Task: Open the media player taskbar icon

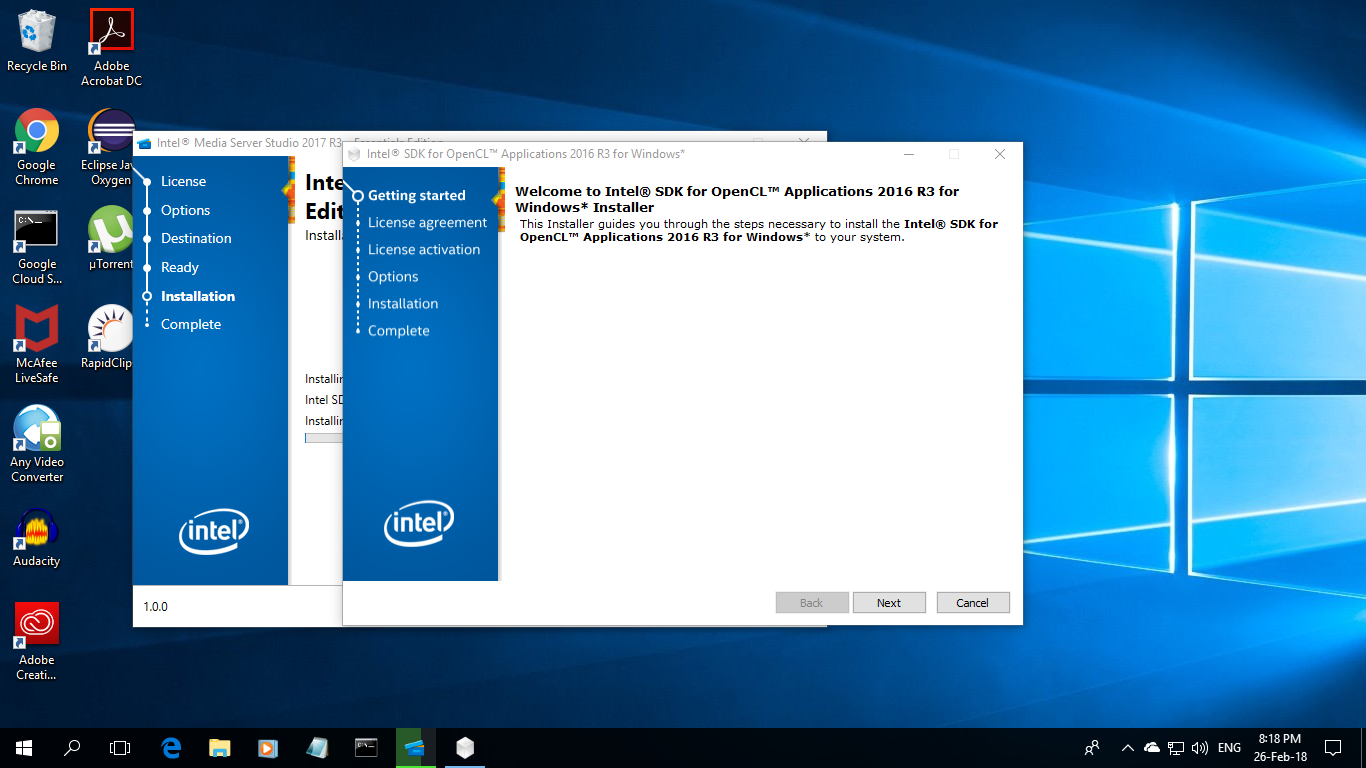Action: pyautogui.click(x=267, y=747)
